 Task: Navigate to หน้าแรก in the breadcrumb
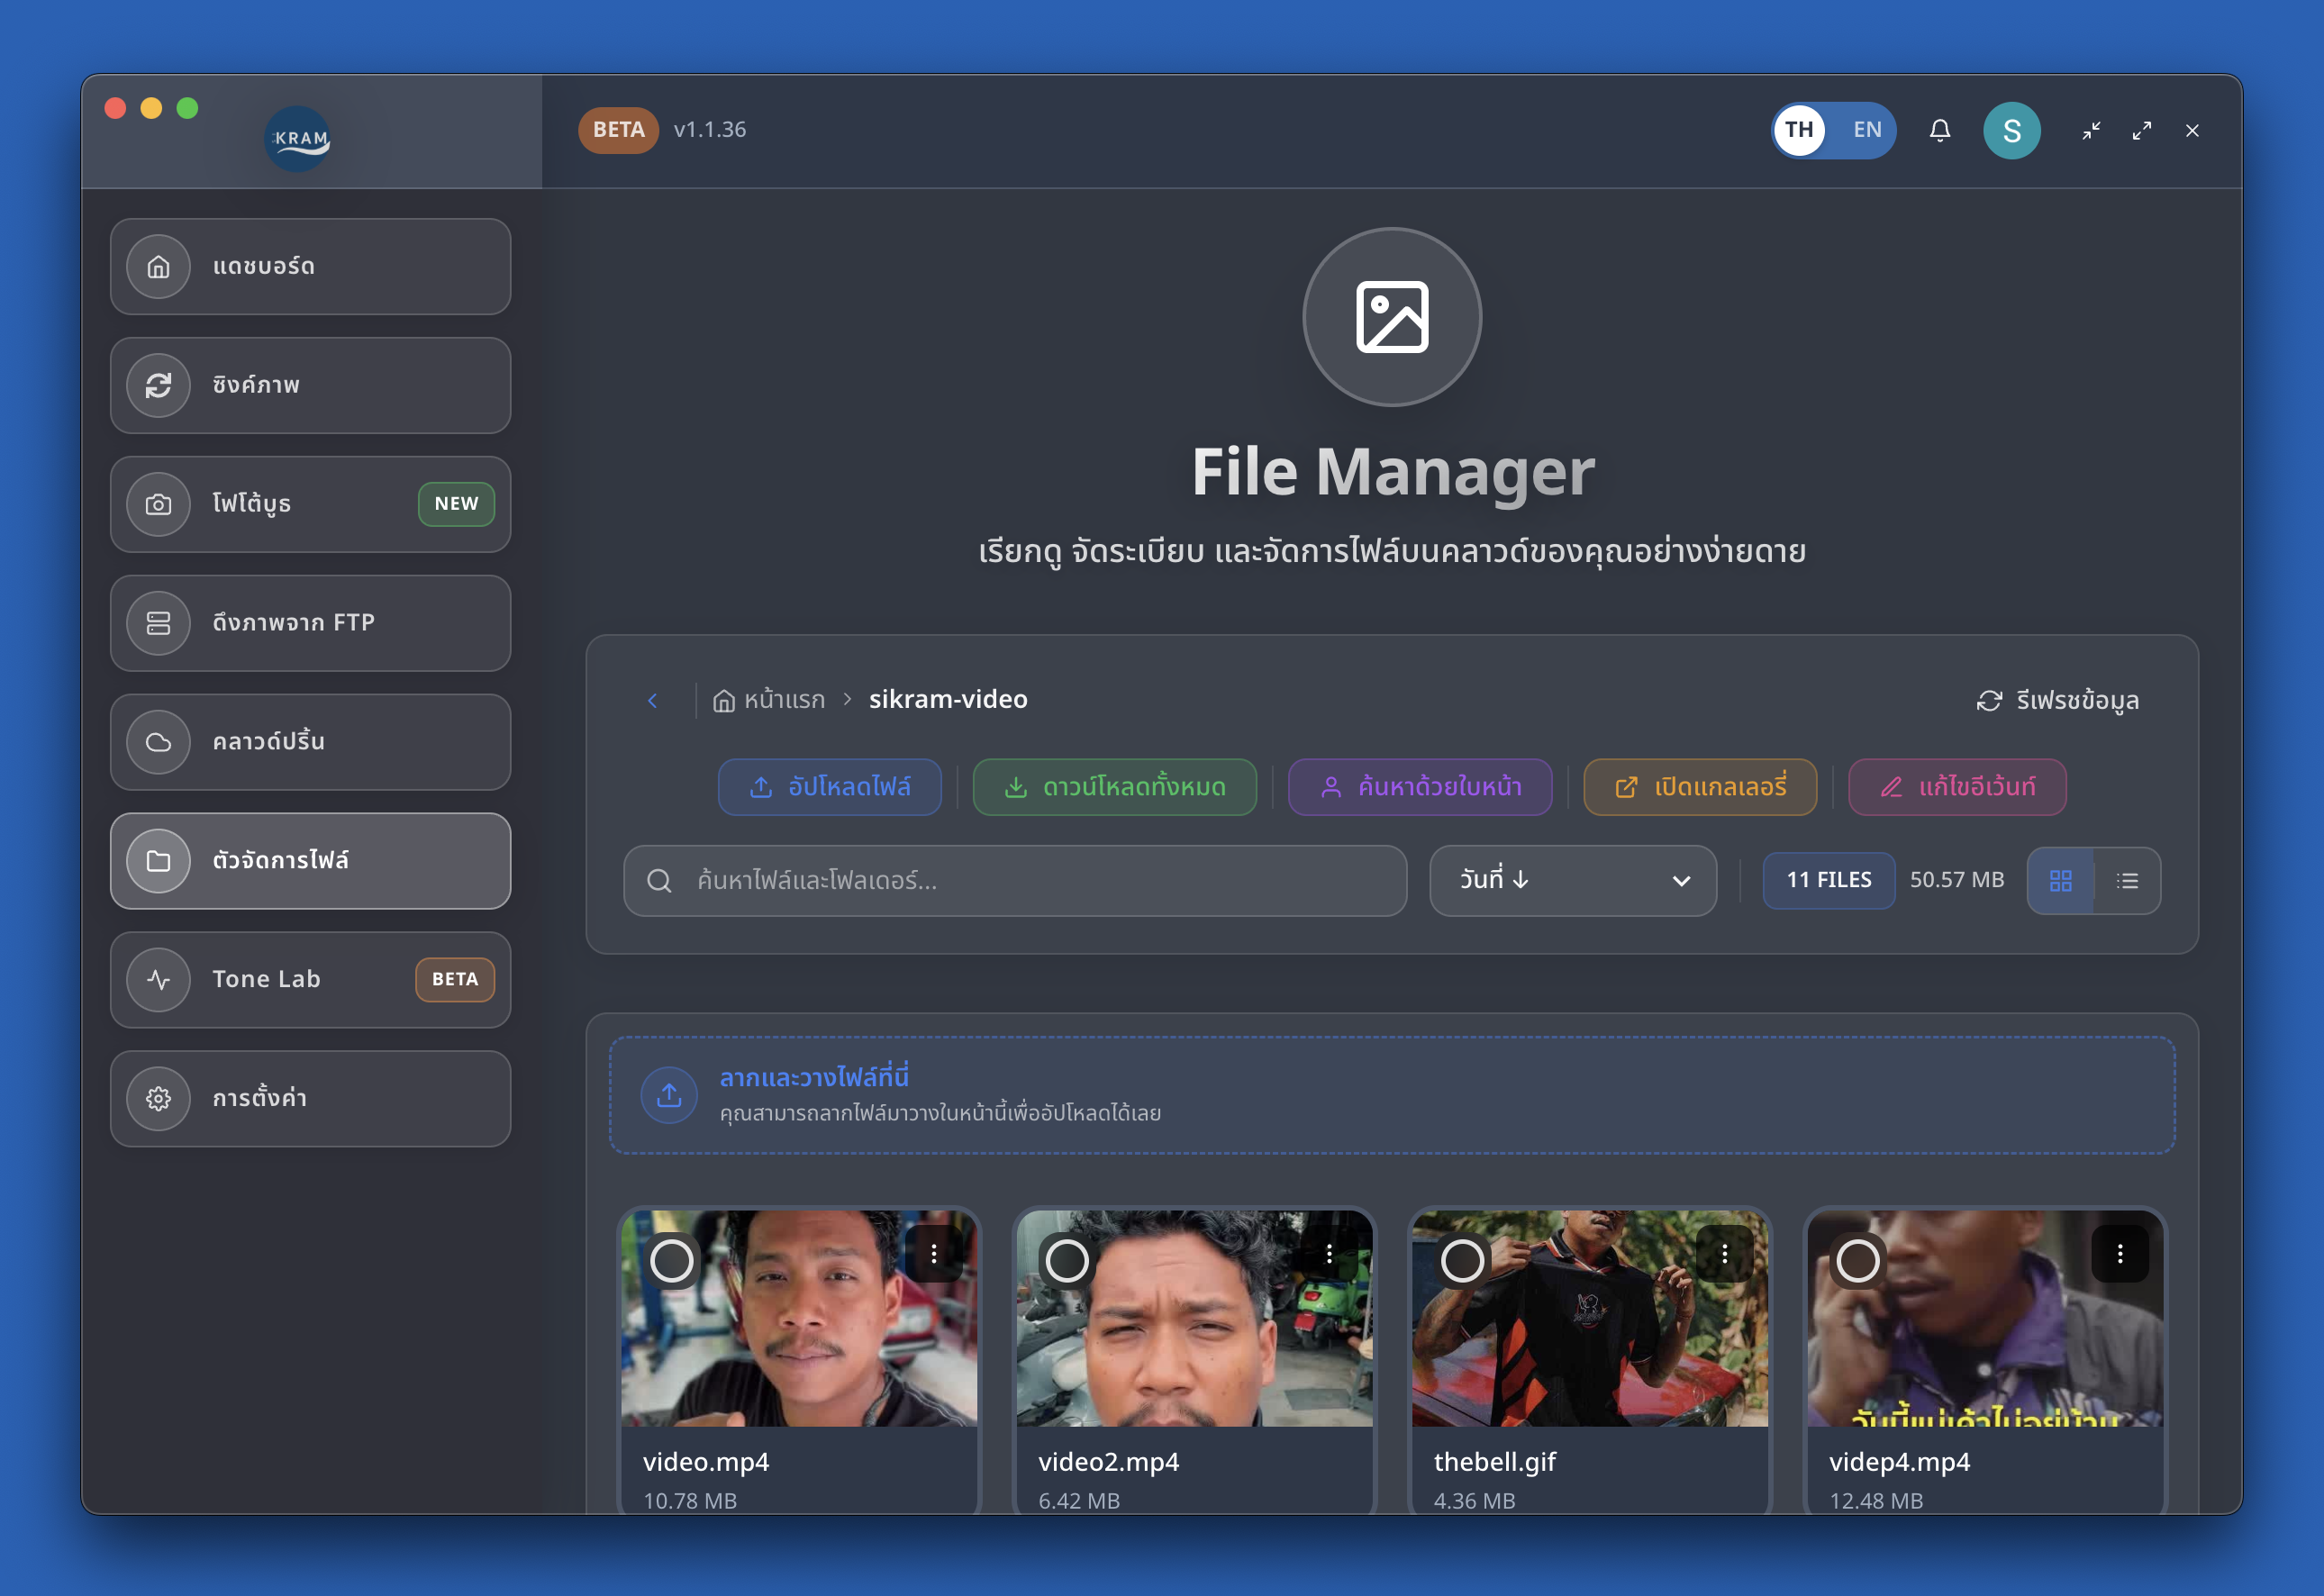tap(783, 699)
